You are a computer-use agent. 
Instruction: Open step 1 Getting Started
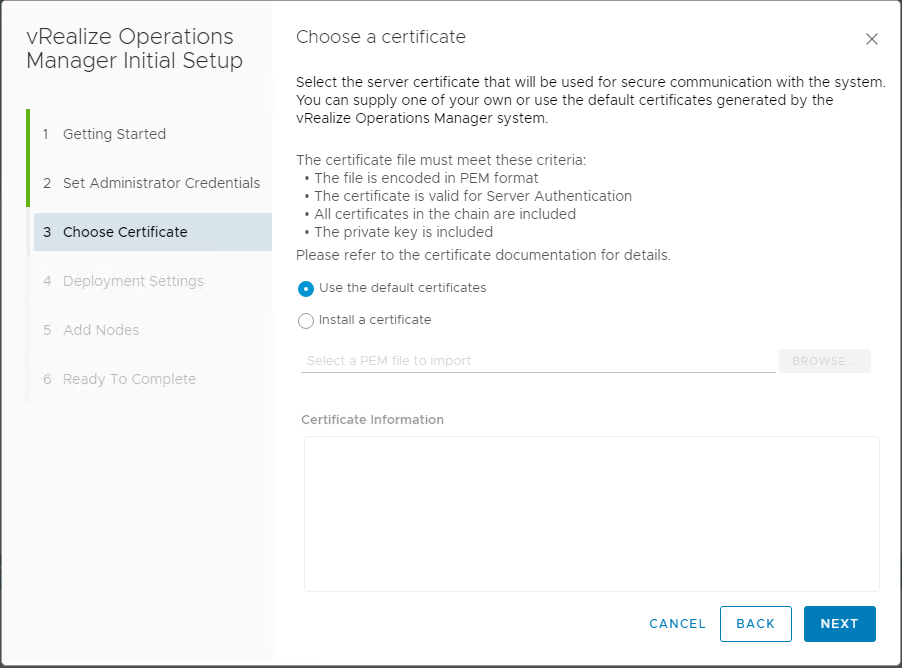pyautogui.click(x=114, y=134)
